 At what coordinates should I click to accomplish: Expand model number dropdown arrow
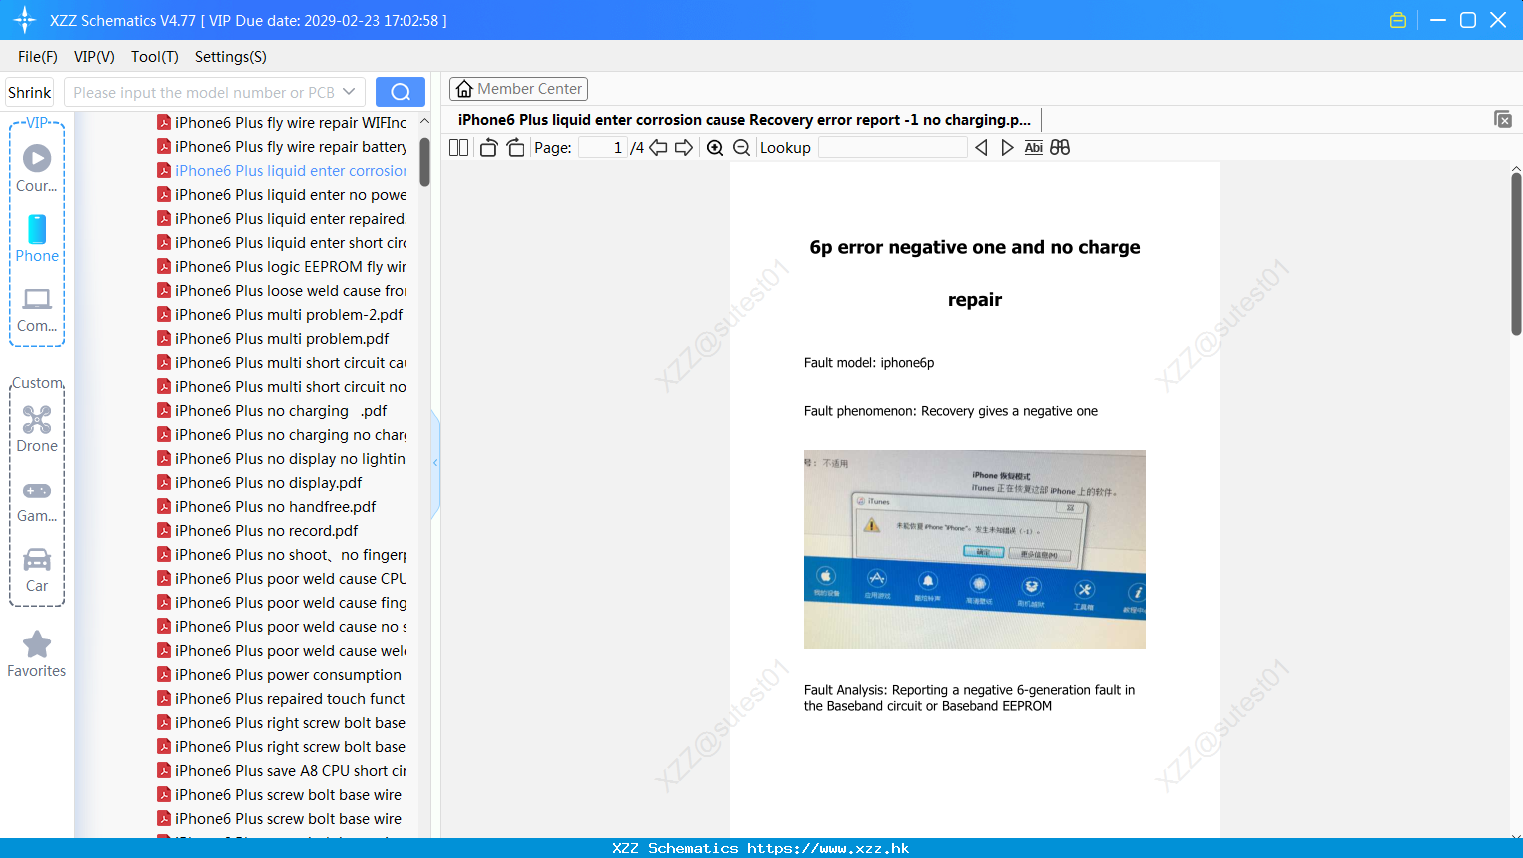tap(349, 92)
